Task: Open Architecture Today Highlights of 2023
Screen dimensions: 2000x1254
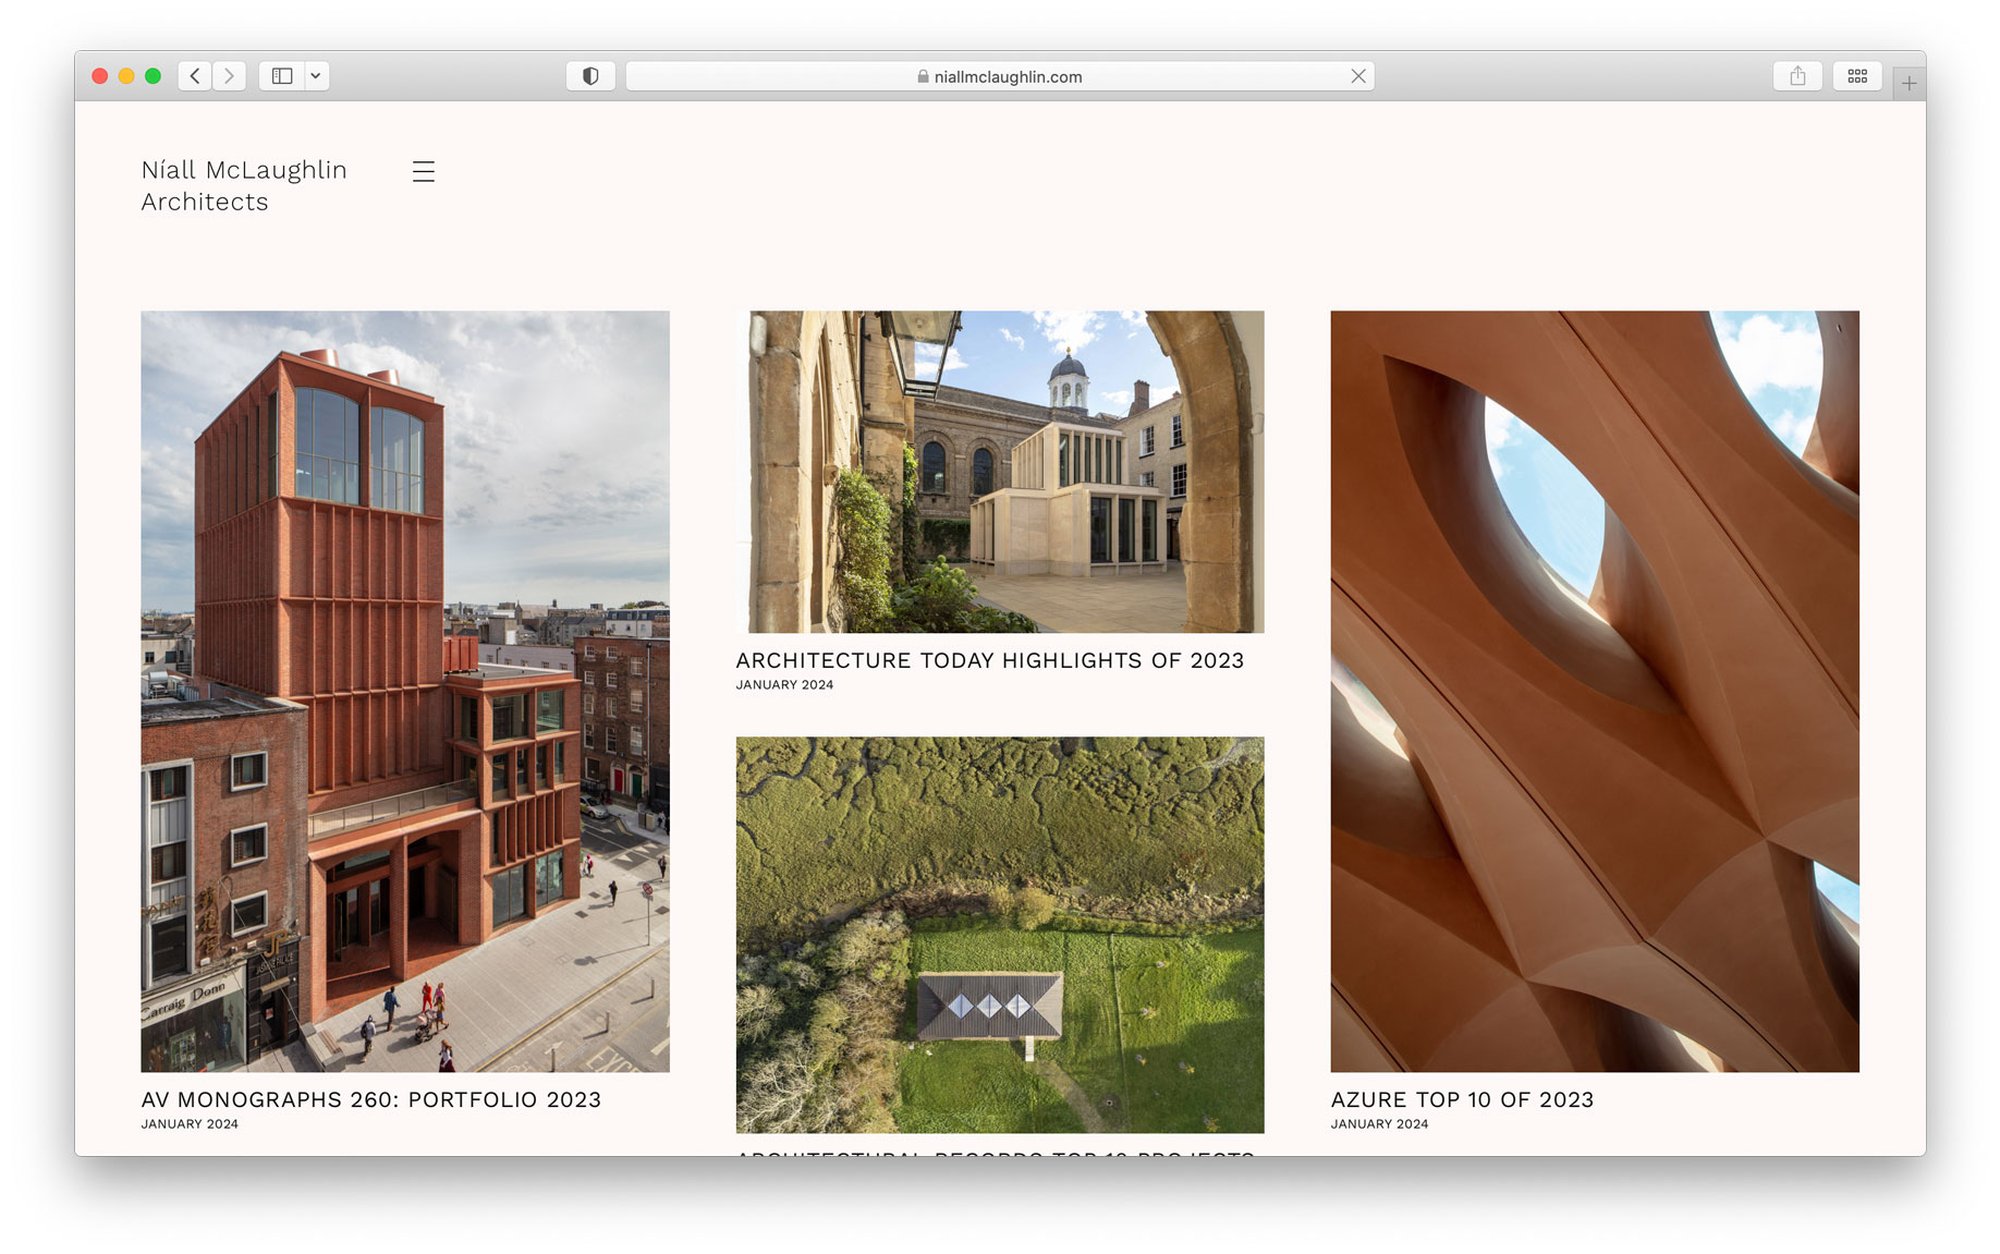Action: tap(989, 660)
